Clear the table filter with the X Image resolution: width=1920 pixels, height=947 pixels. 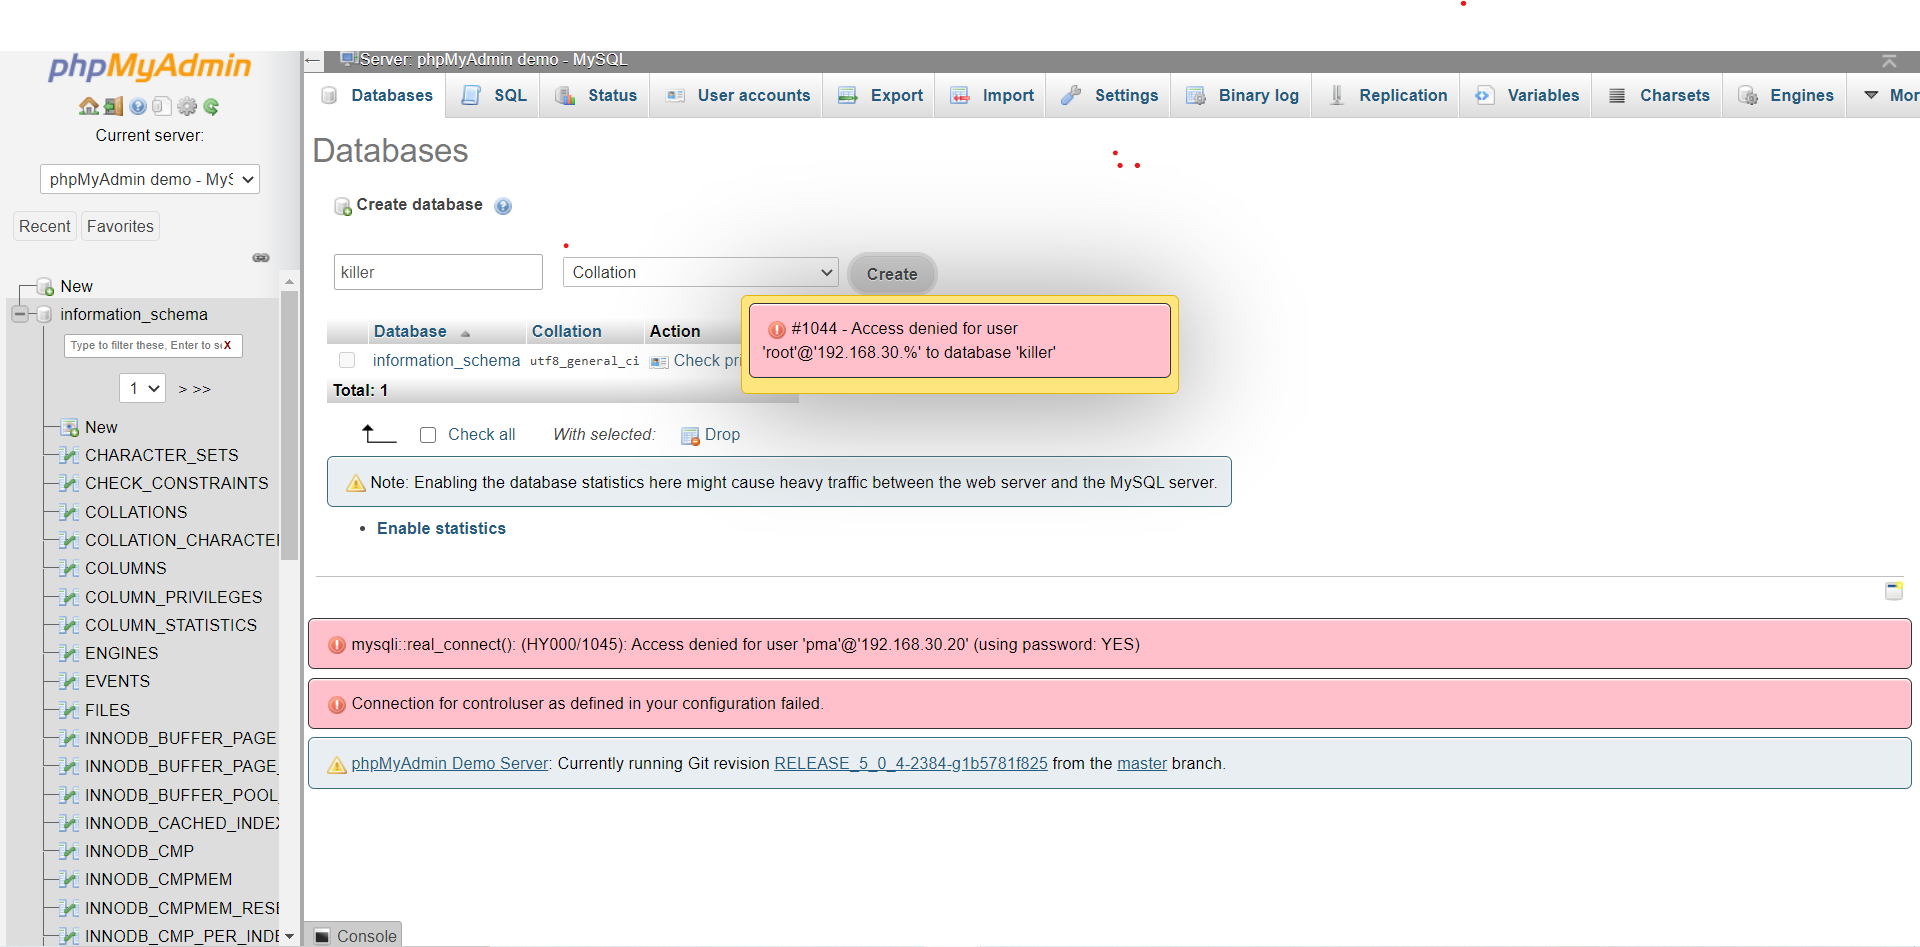pos(227,345)
